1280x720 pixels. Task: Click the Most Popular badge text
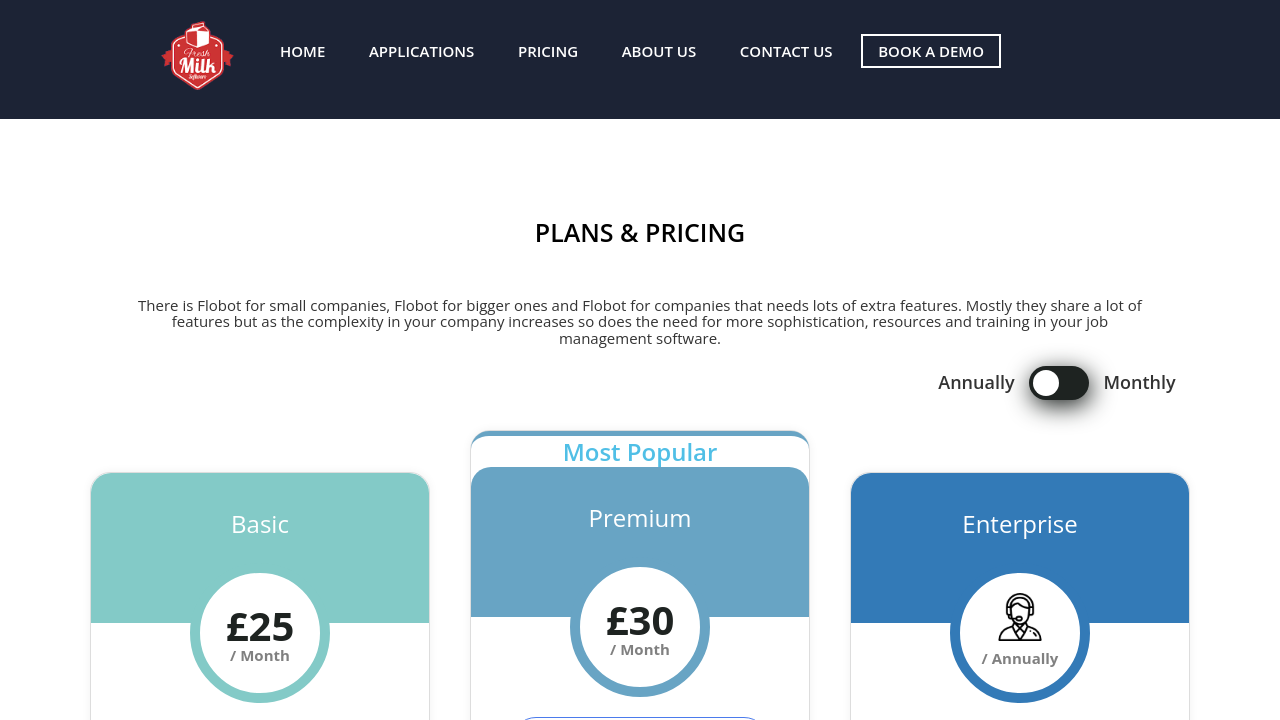coord(640,453)
